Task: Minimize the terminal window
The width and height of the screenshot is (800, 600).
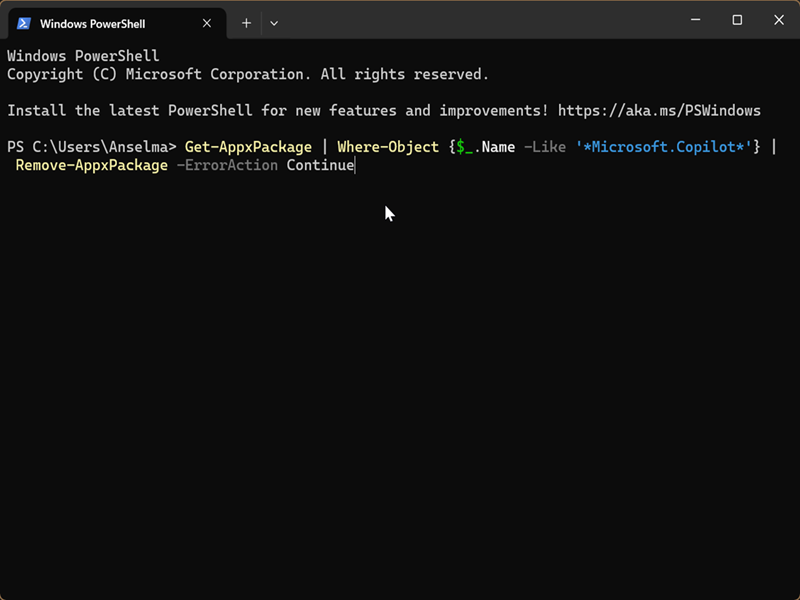Action: click(692, 20)
